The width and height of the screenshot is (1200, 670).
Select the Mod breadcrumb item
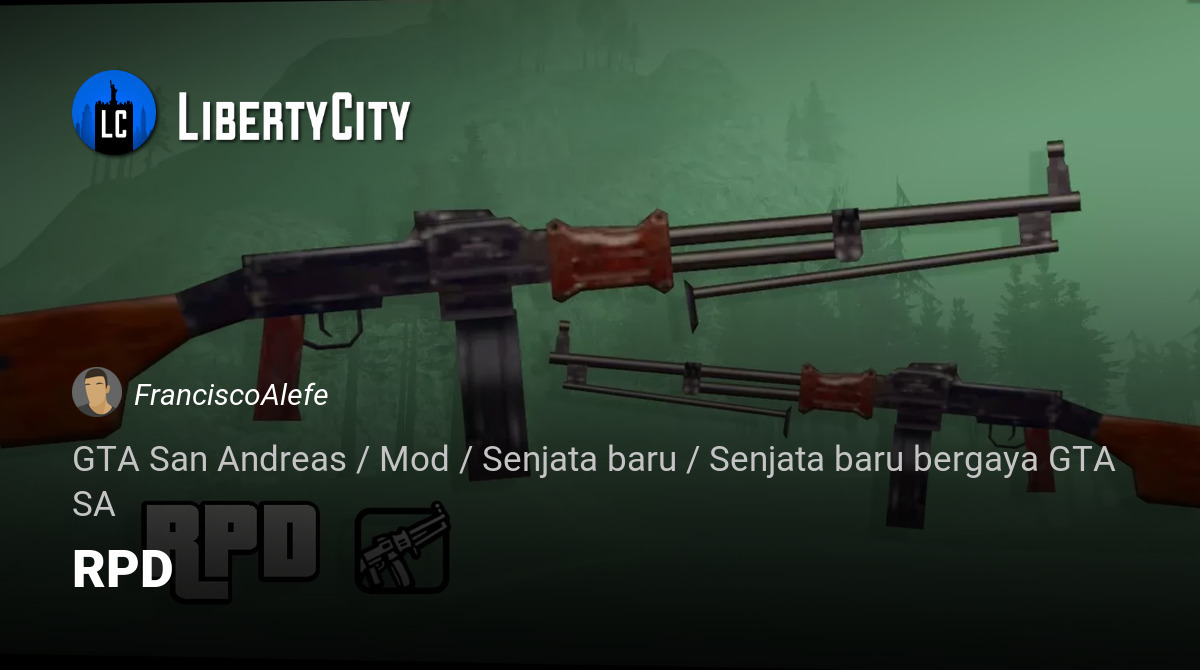coord(414,460)
